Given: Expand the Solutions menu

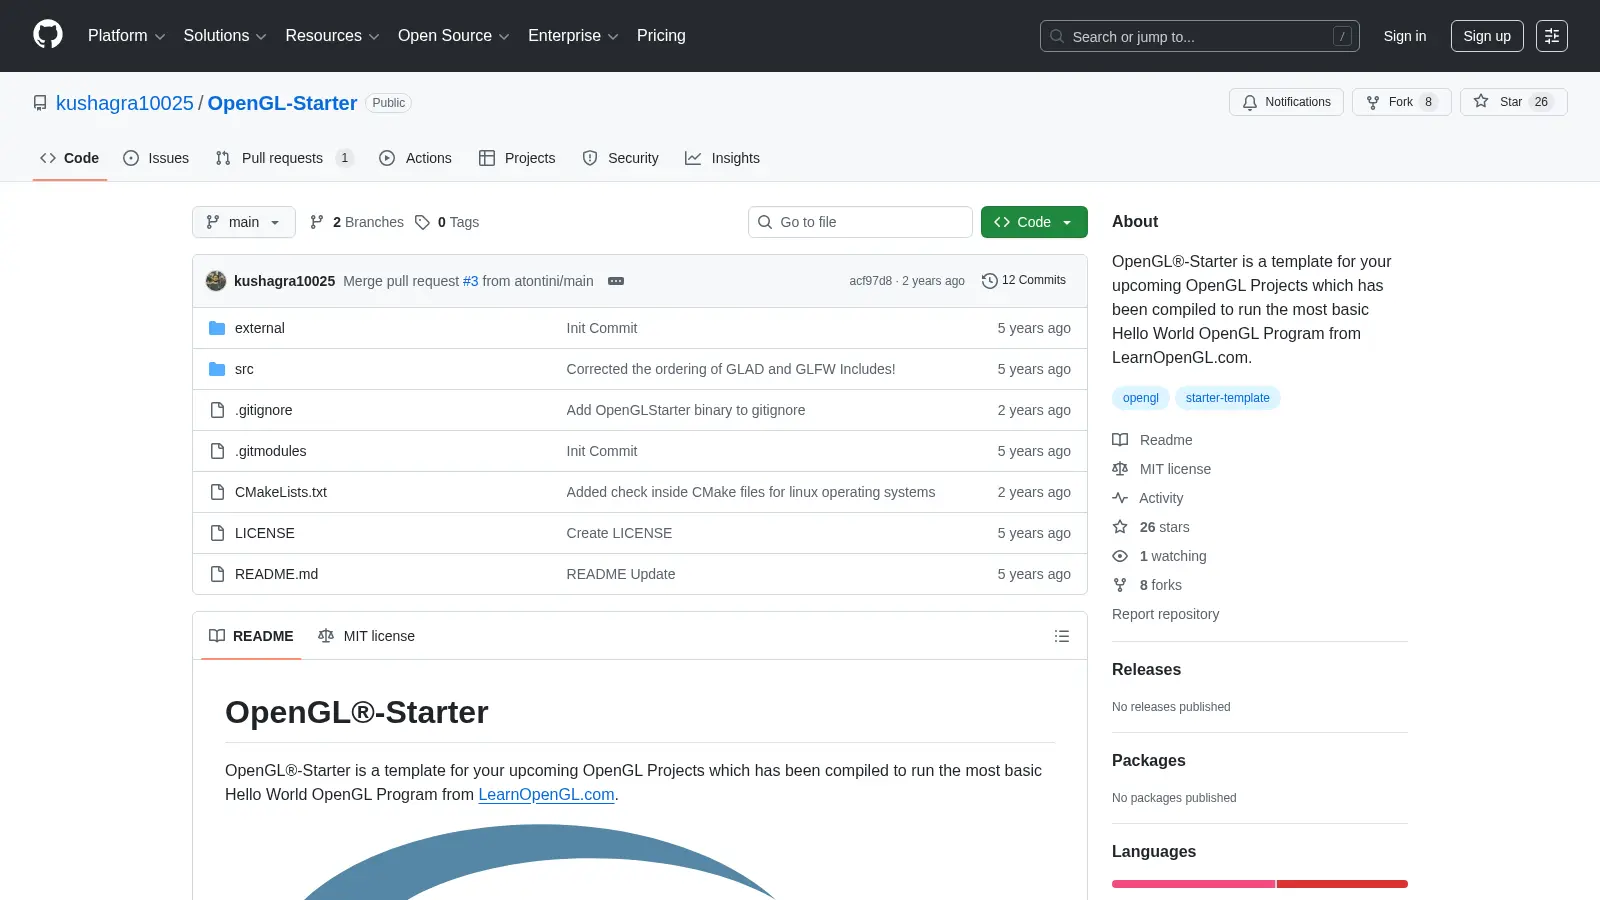Looking at the screenshot, I should point(225,36).
